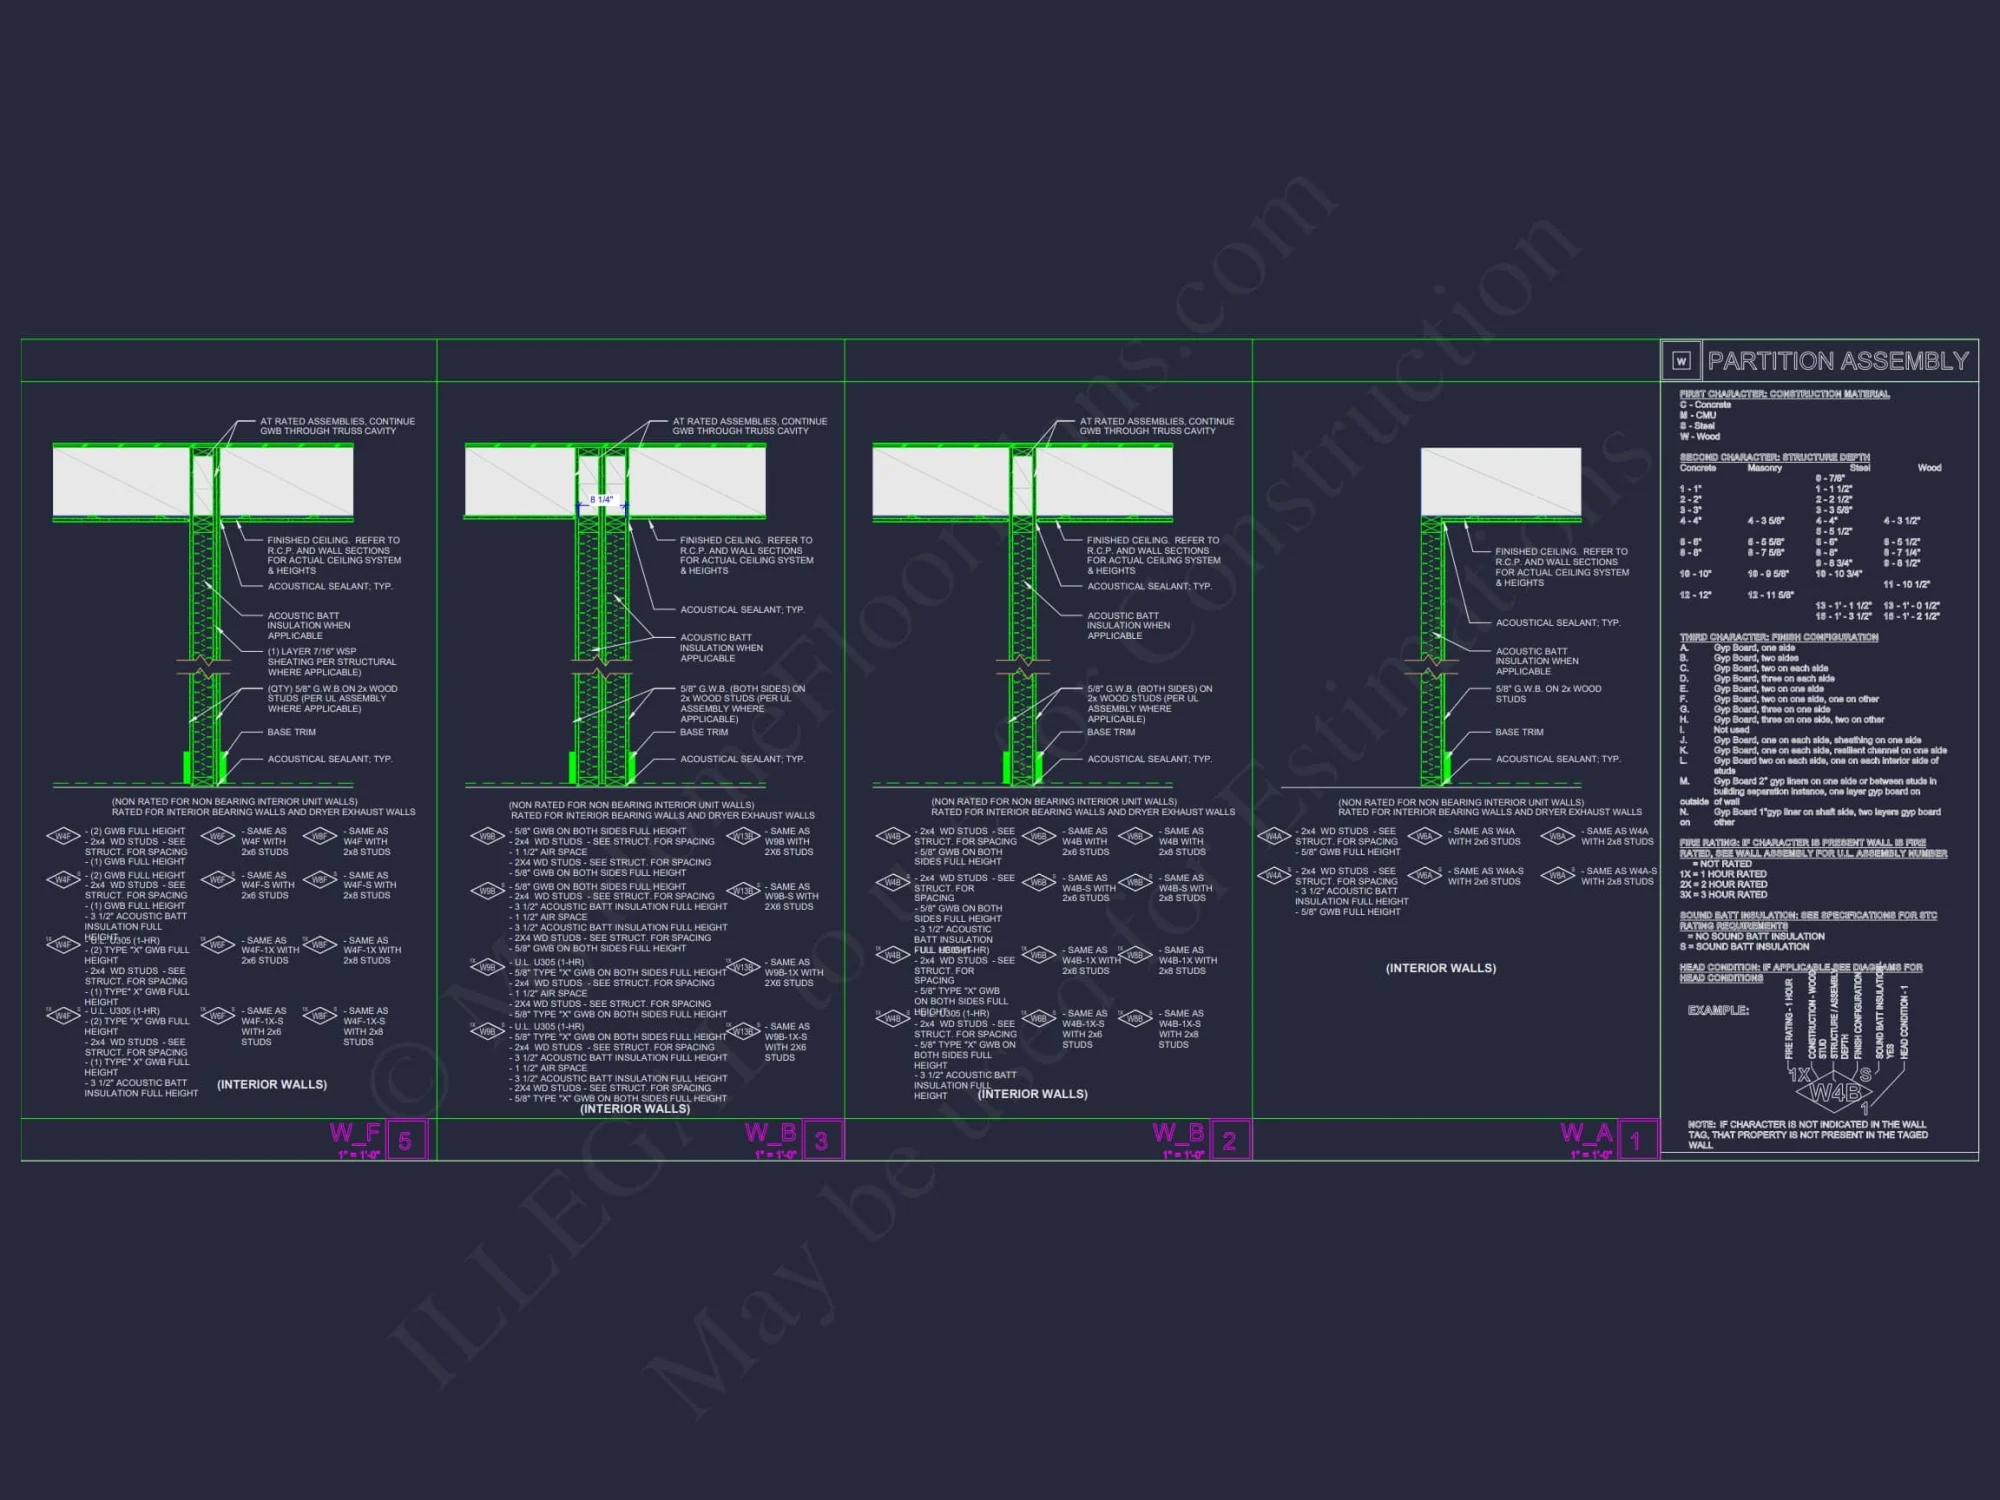Select the magenta detail number 2 box

click(1229, 1141)
